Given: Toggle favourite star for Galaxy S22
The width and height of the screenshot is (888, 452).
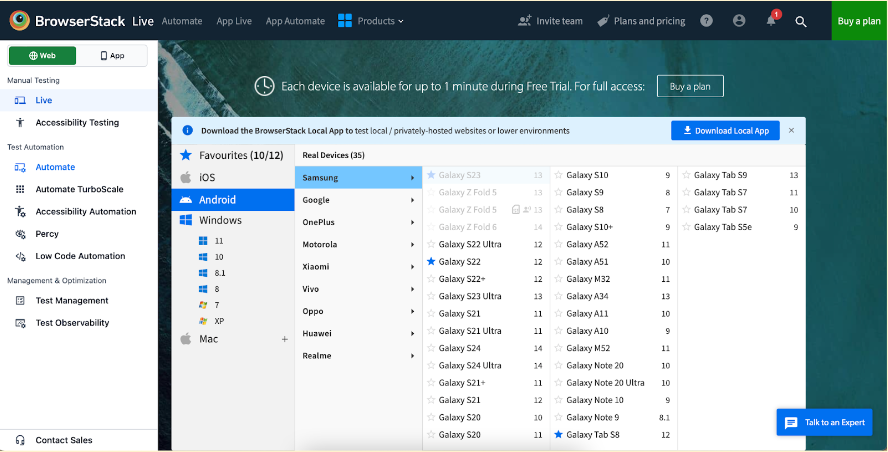Looking at the screenshot, I should (x=431, y=262).
